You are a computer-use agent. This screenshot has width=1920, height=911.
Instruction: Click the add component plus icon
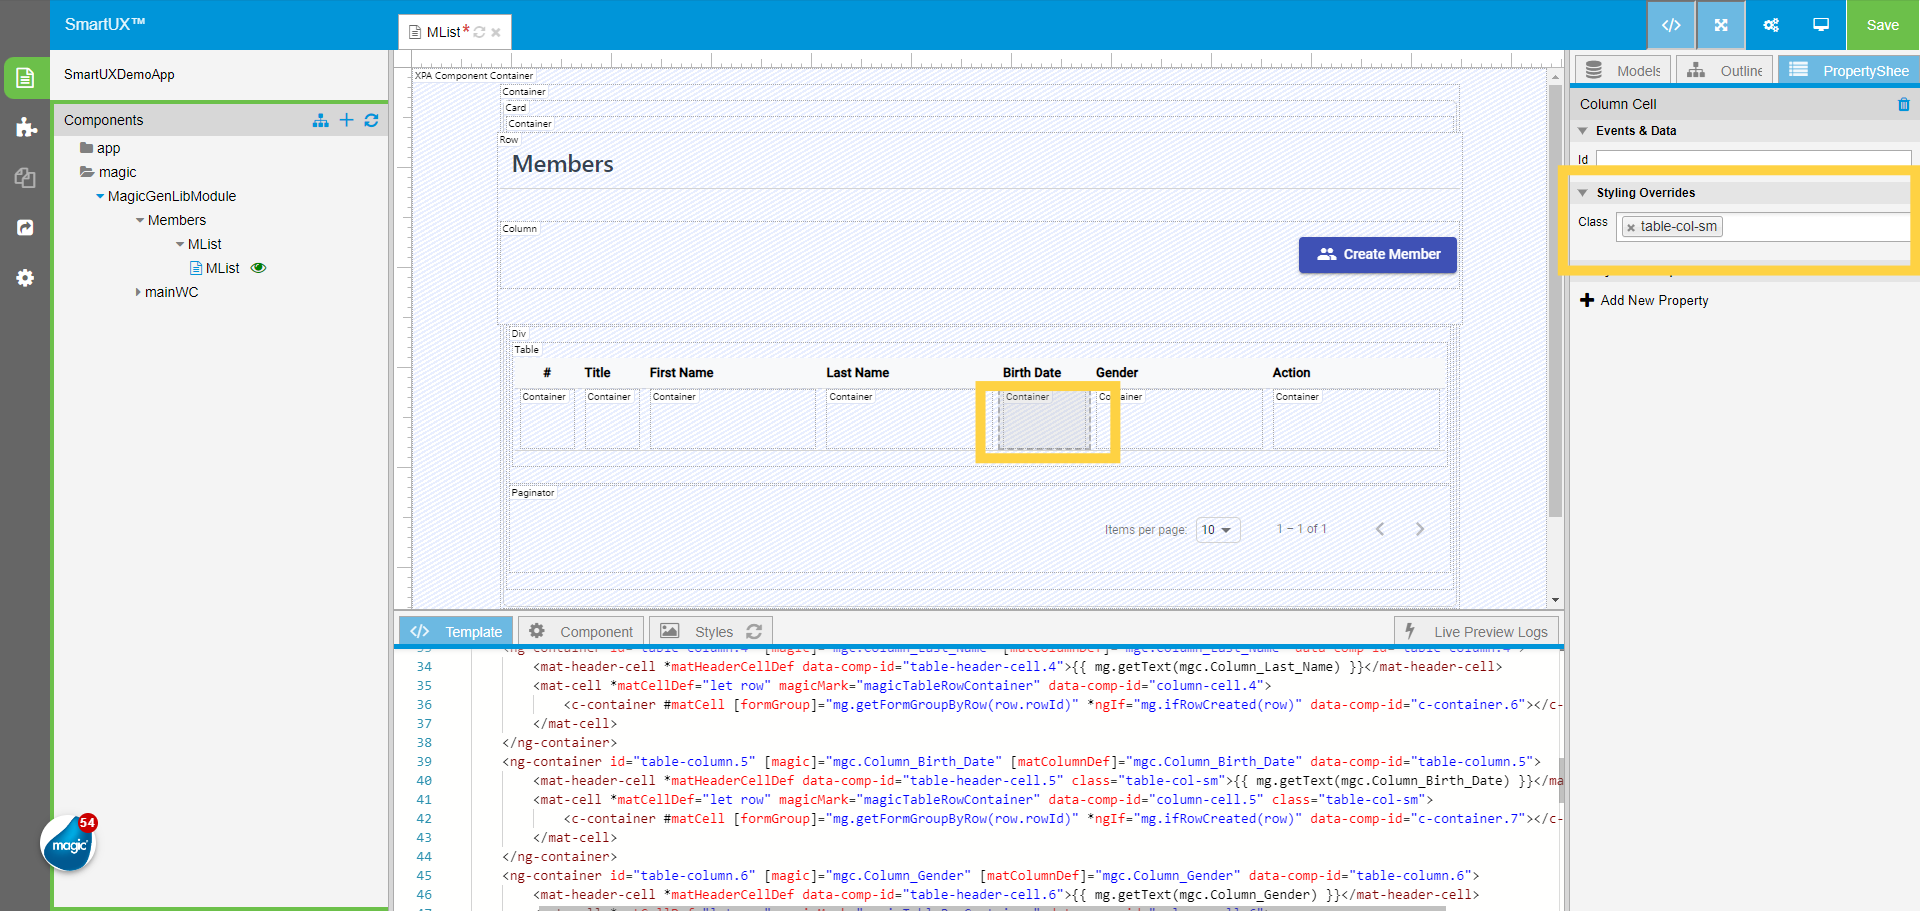pyautogui.click(x=346, y=120)
